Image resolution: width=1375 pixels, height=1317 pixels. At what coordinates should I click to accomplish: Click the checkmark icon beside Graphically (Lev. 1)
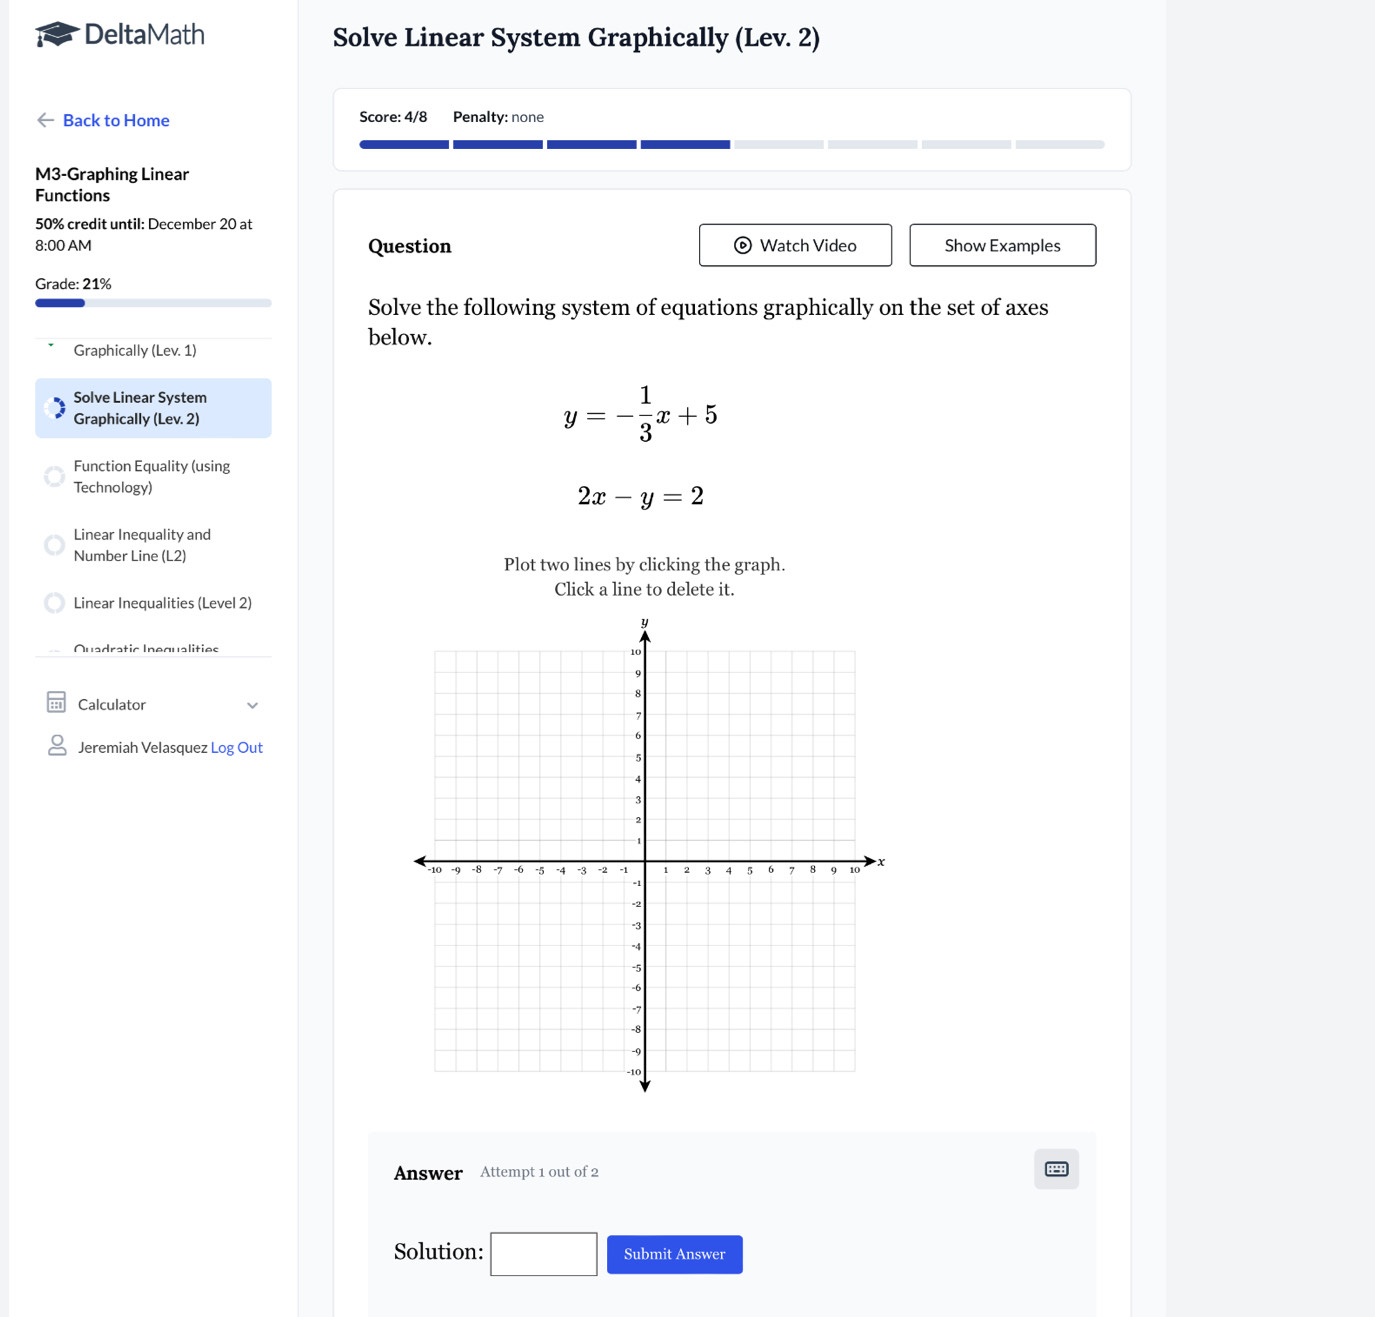point(50,344)
